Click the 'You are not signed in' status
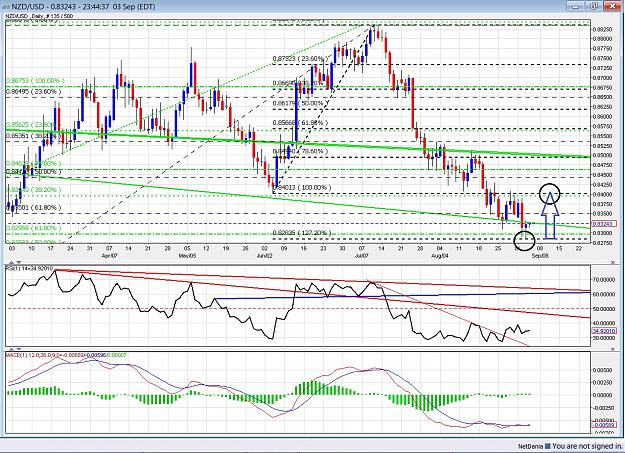 click(x=587, y=446)
